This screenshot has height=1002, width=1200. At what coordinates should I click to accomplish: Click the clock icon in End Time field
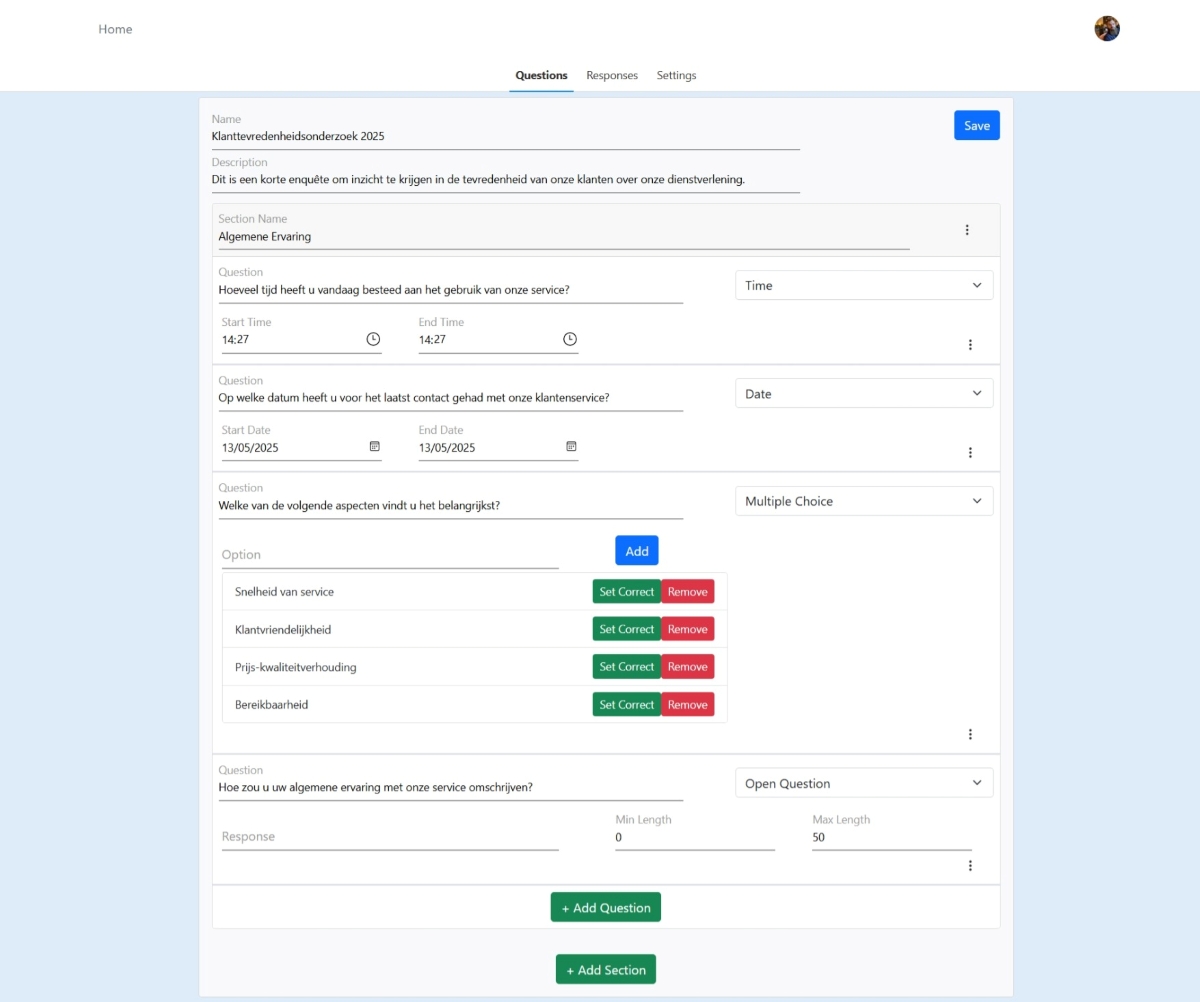tap(570, 339)
